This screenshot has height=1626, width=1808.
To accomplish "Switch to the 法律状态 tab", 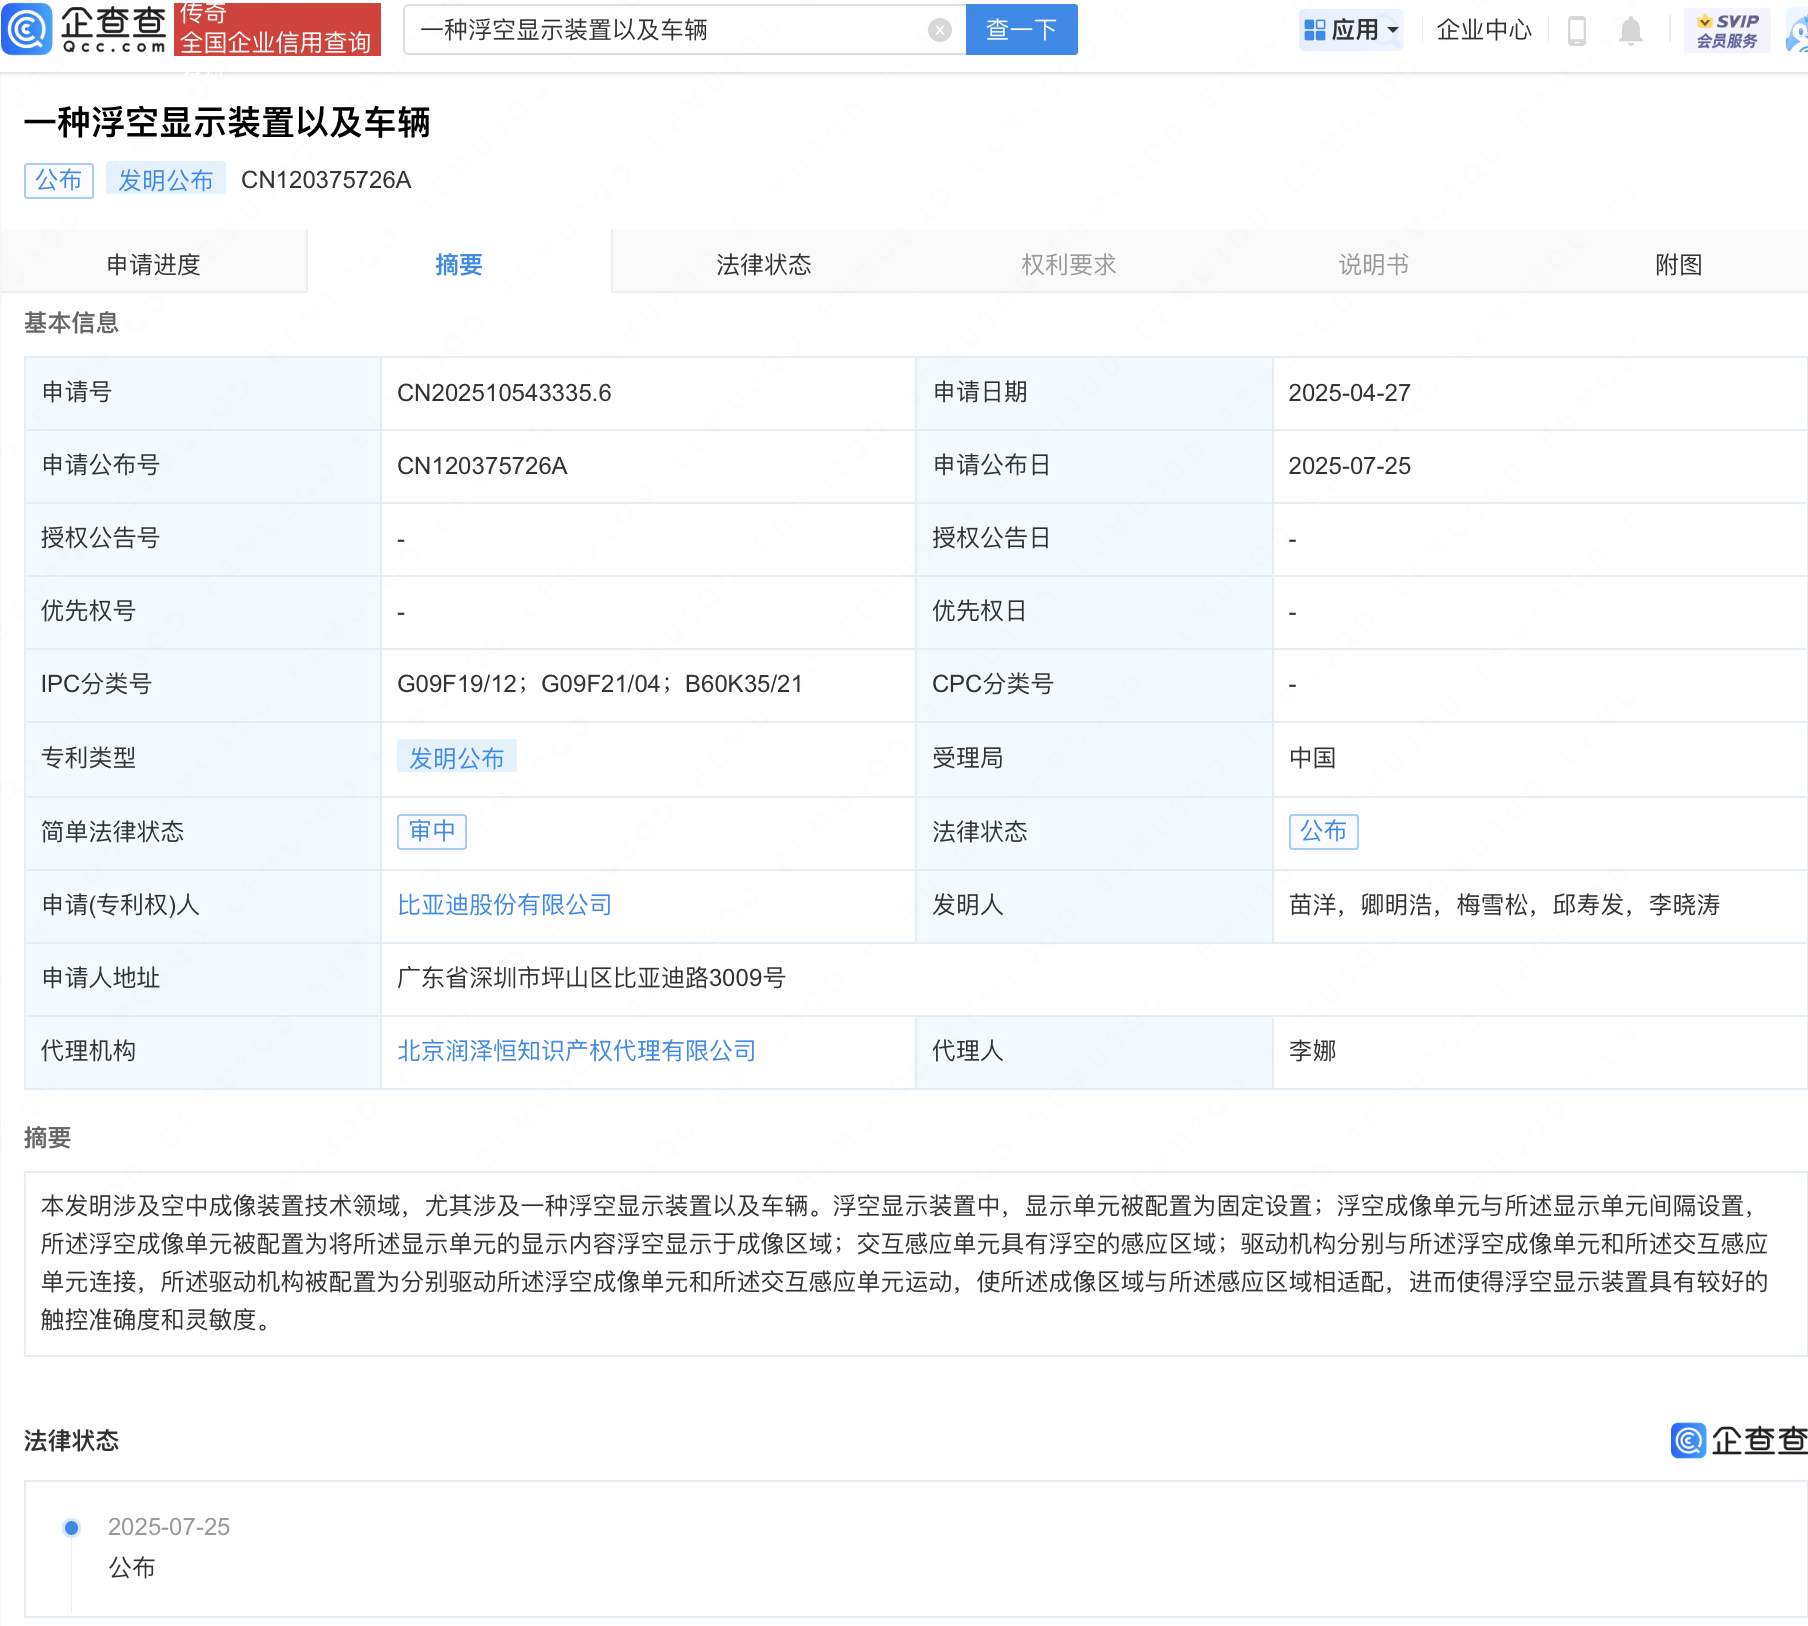I will coord(763,263).
